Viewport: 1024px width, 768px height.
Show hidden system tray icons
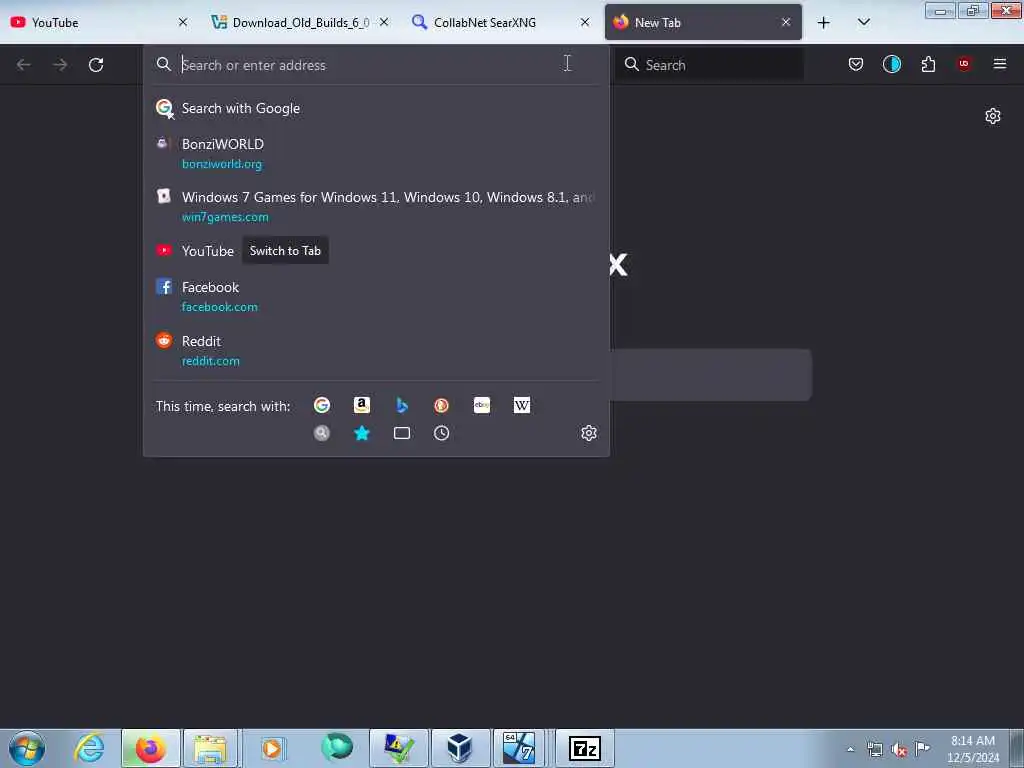[x=850, y=749]
